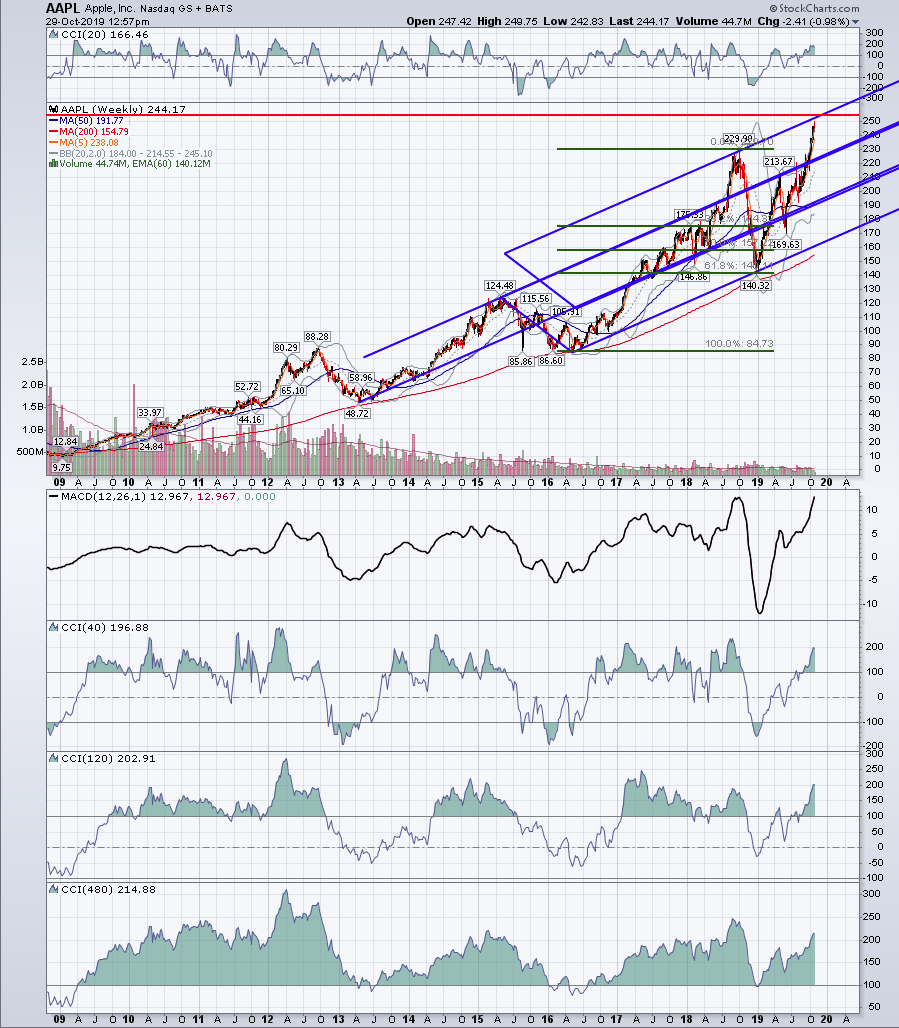This screenshot has height=1028, width=899.
Task: Click the CCI(40) area chart icon
Action: pyautogui.click(x=53, y=627)
